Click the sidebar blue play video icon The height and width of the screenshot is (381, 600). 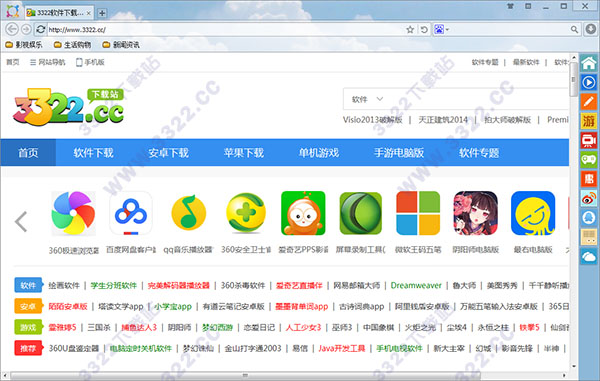(x=589, y=82)
